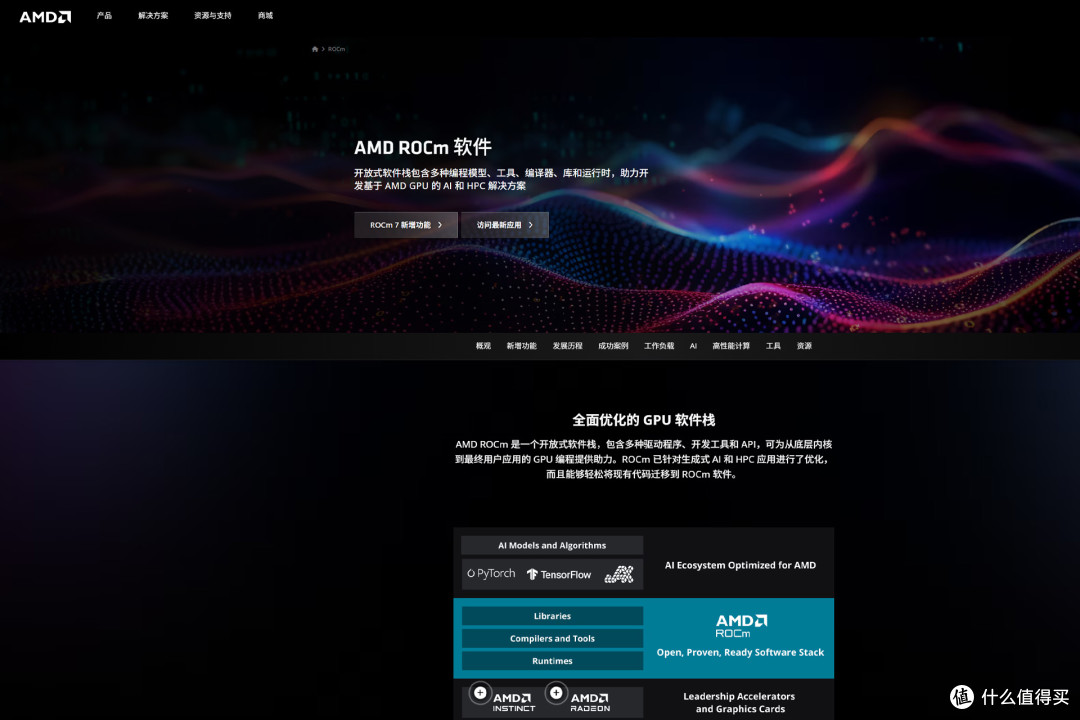The image size is (1080, 720).
Task: Click 'AI Ecosystem Optimized for AMD' text
Action: [x=740, y=565]
